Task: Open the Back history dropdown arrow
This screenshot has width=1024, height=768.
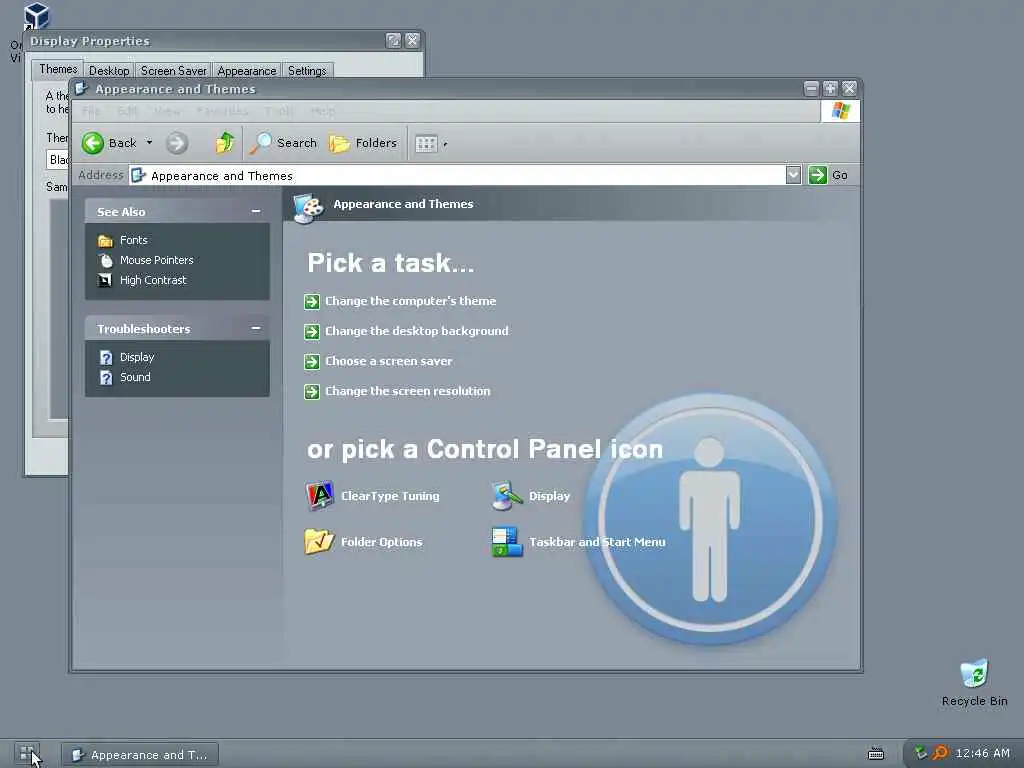Action: pyautogui.click(x=149, y=142)
